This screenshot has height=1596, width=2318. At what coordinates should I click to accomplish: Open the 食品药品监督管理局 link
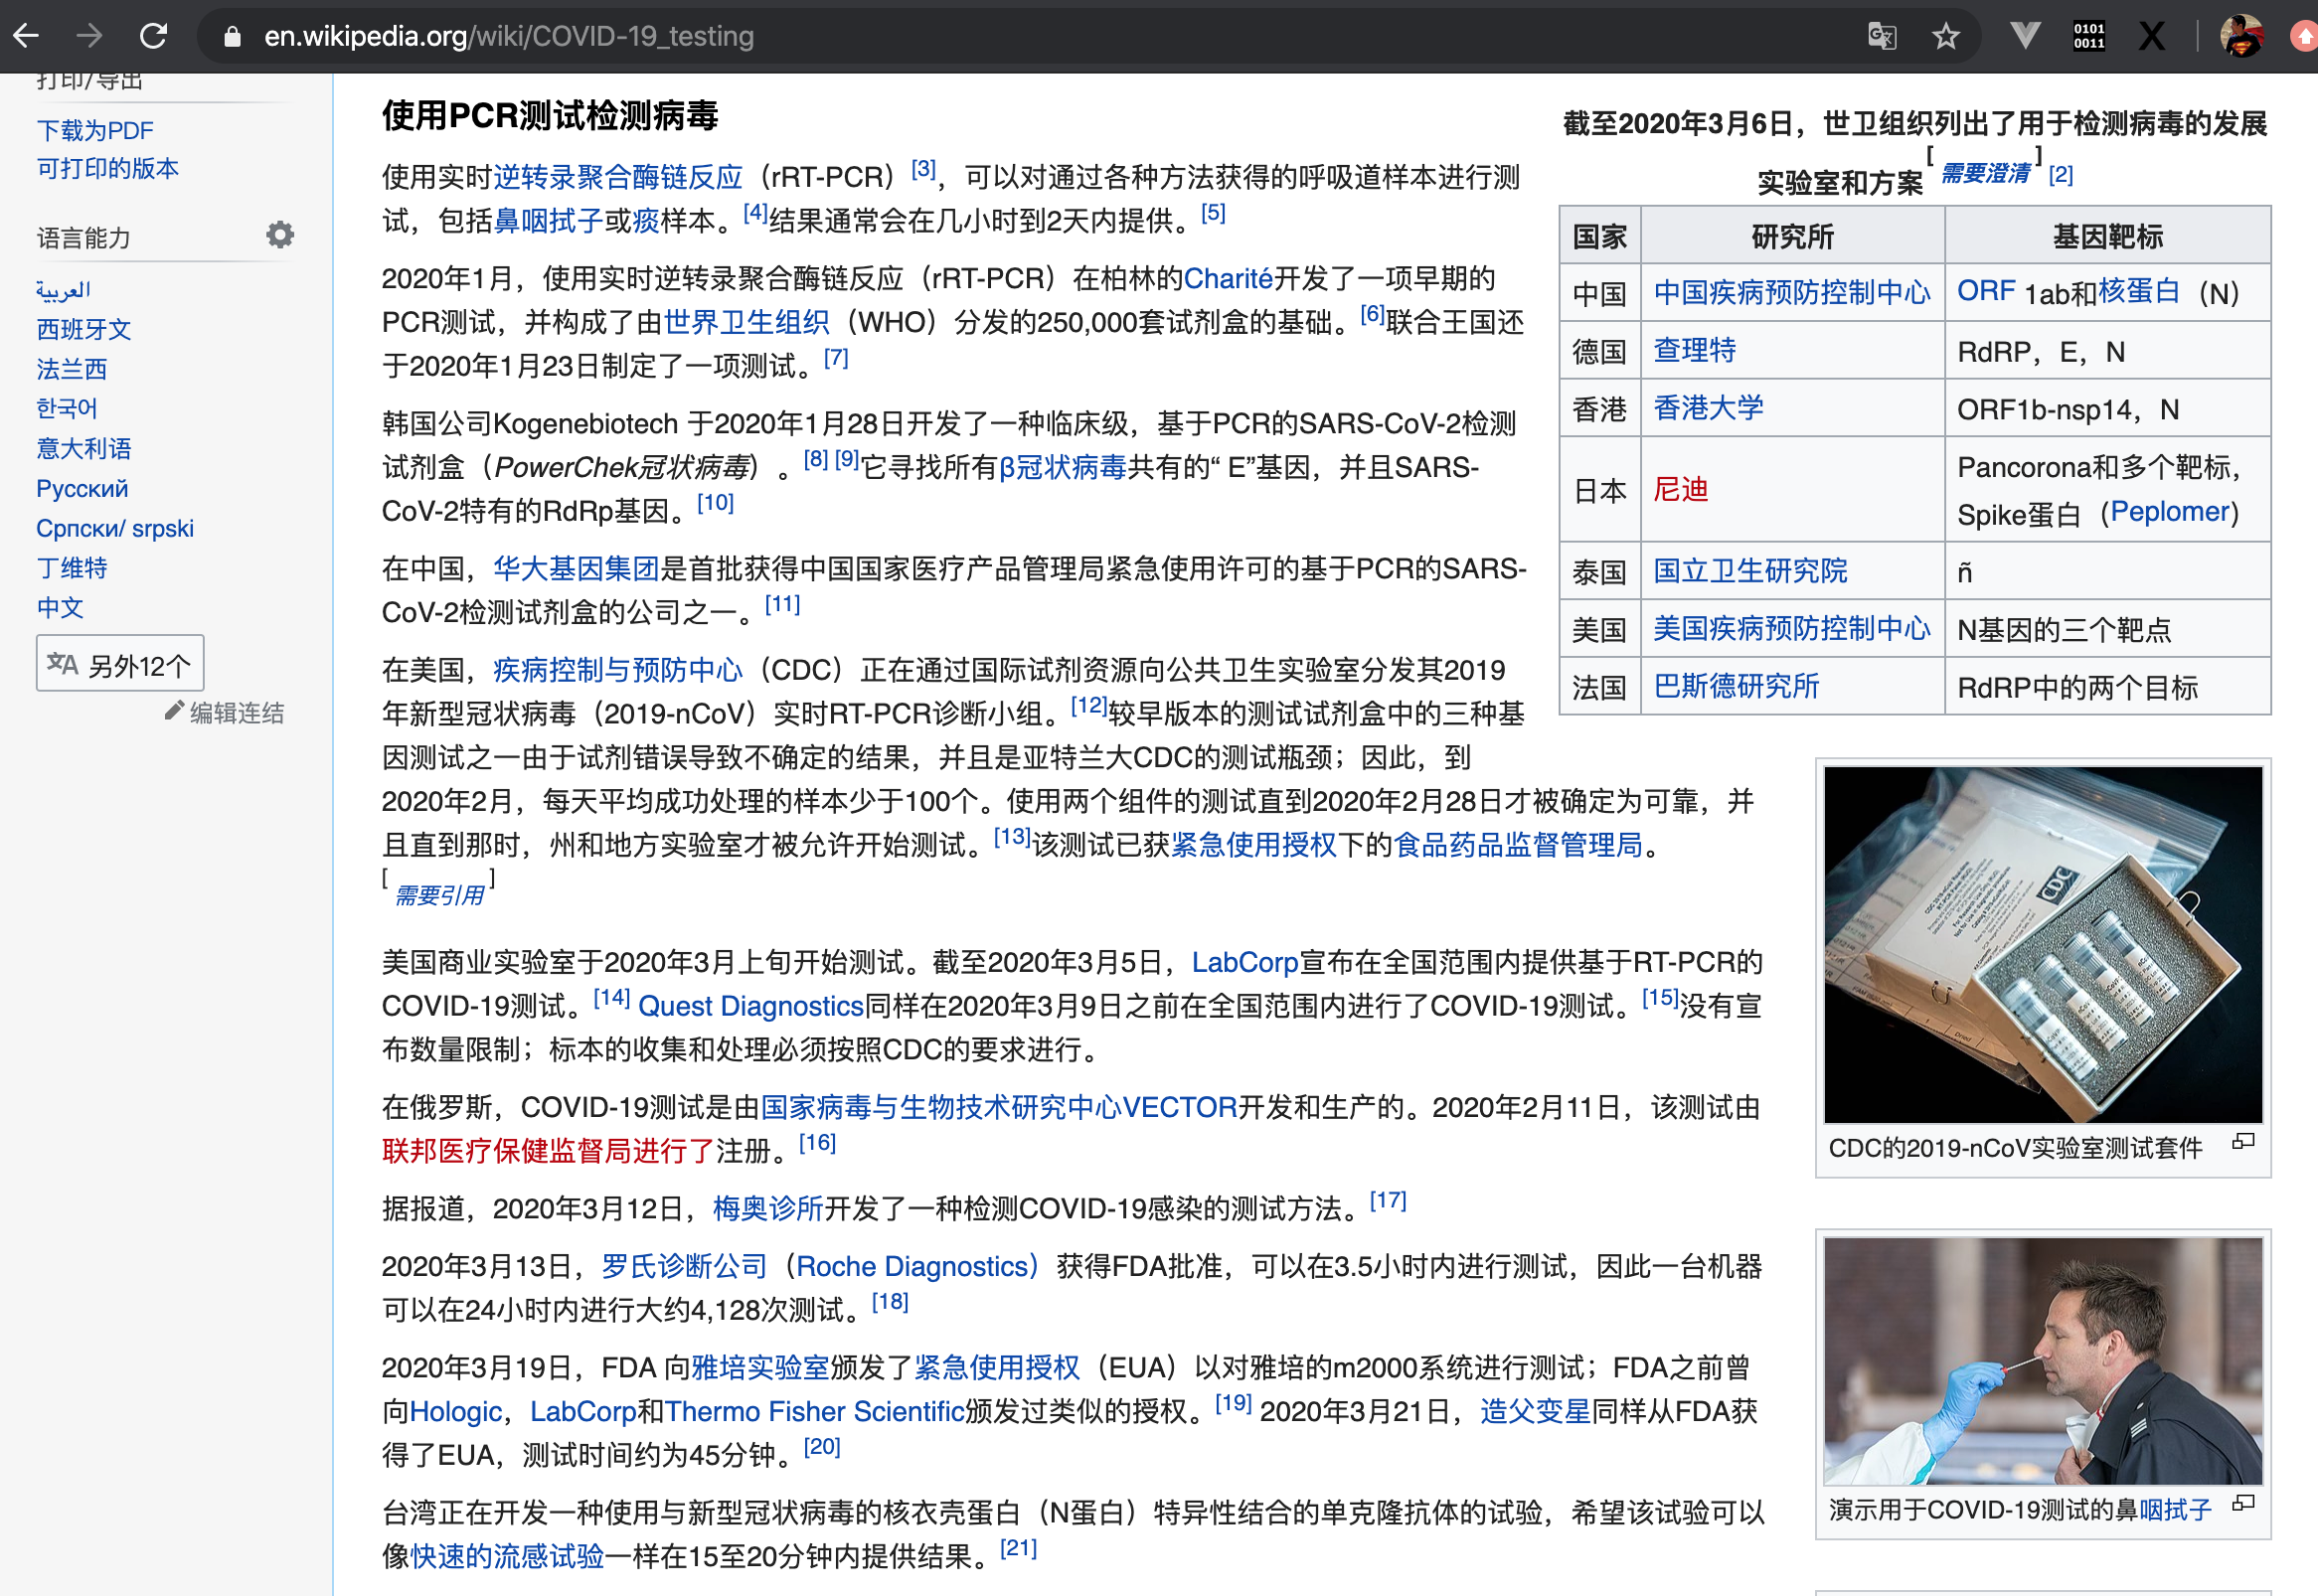click(x=1518, y=846)
